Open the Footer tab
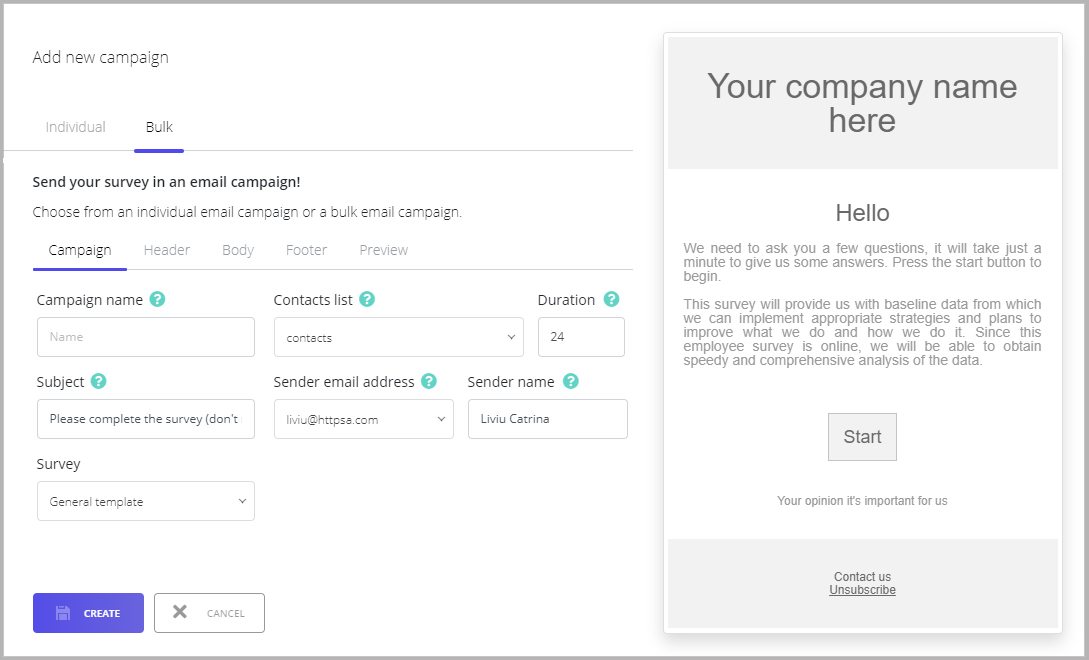The width and height of the screenshot is (1089, 660). point(306,250)
